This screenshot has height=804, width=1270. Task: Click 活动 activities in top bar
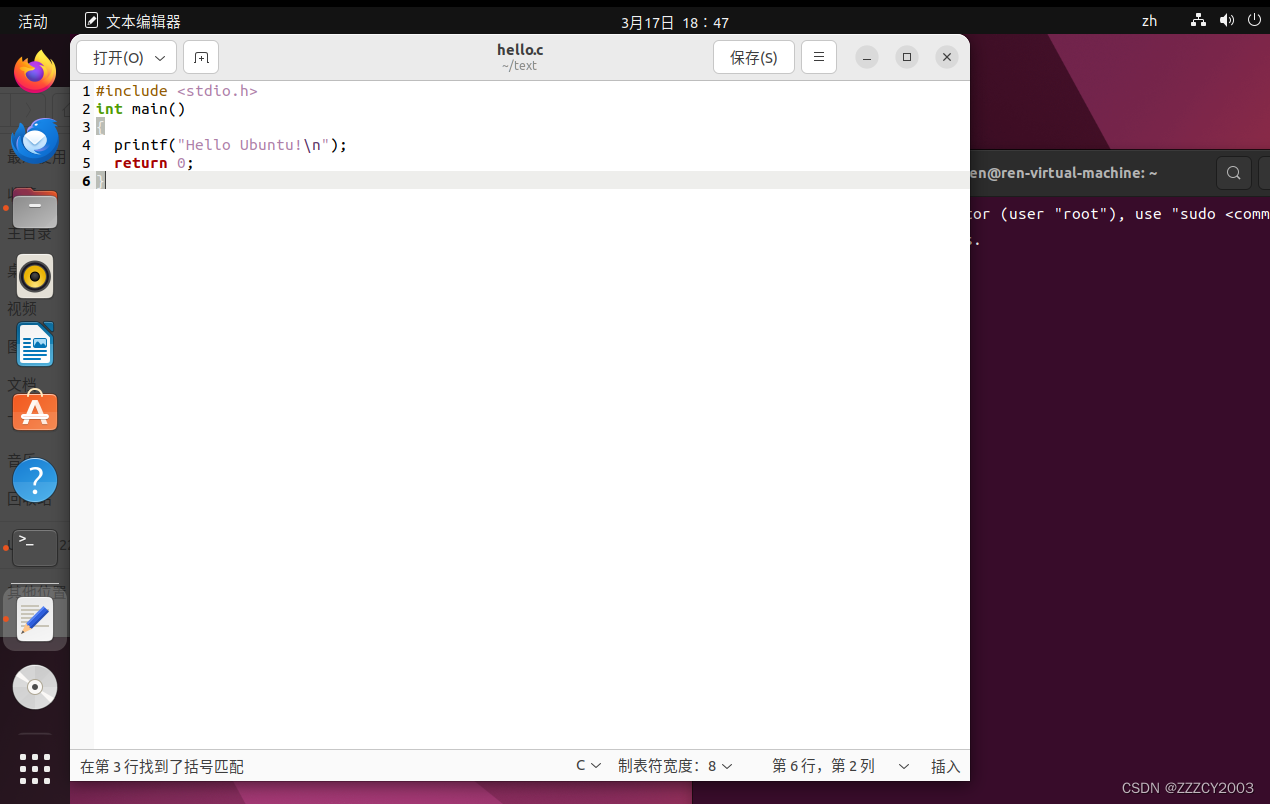click(x=33, y=21)
